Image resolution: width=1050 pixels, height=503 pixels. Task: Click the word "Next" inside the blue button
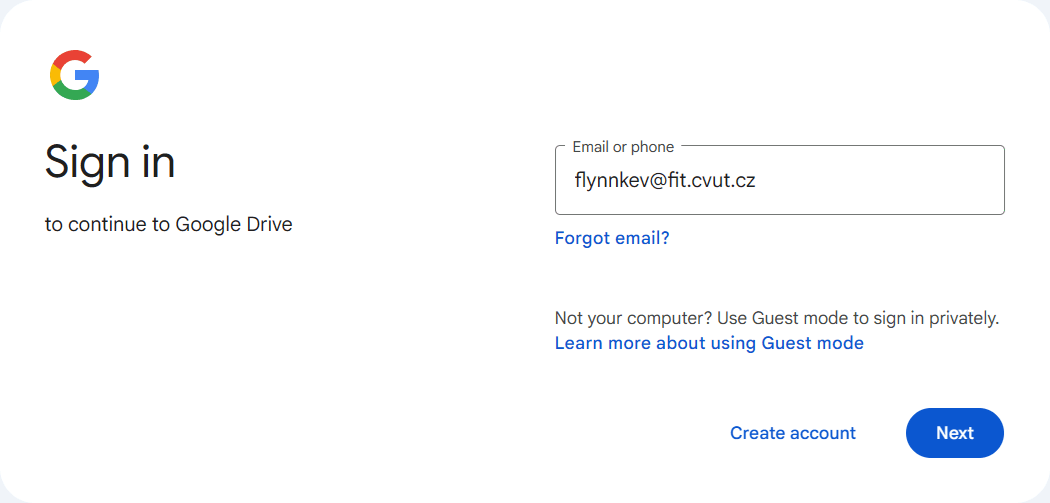click(954, 433)
